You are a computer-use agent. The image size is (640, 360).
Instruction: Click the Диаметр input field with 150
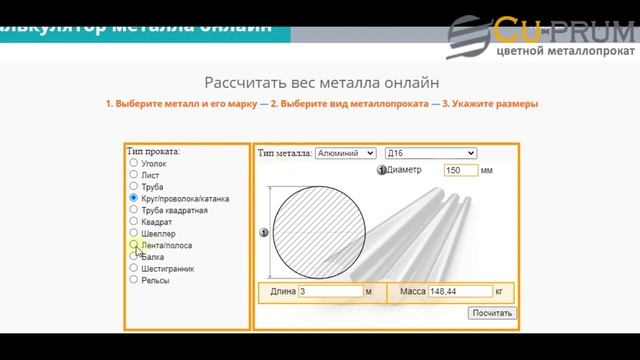[x=461, y=170]
